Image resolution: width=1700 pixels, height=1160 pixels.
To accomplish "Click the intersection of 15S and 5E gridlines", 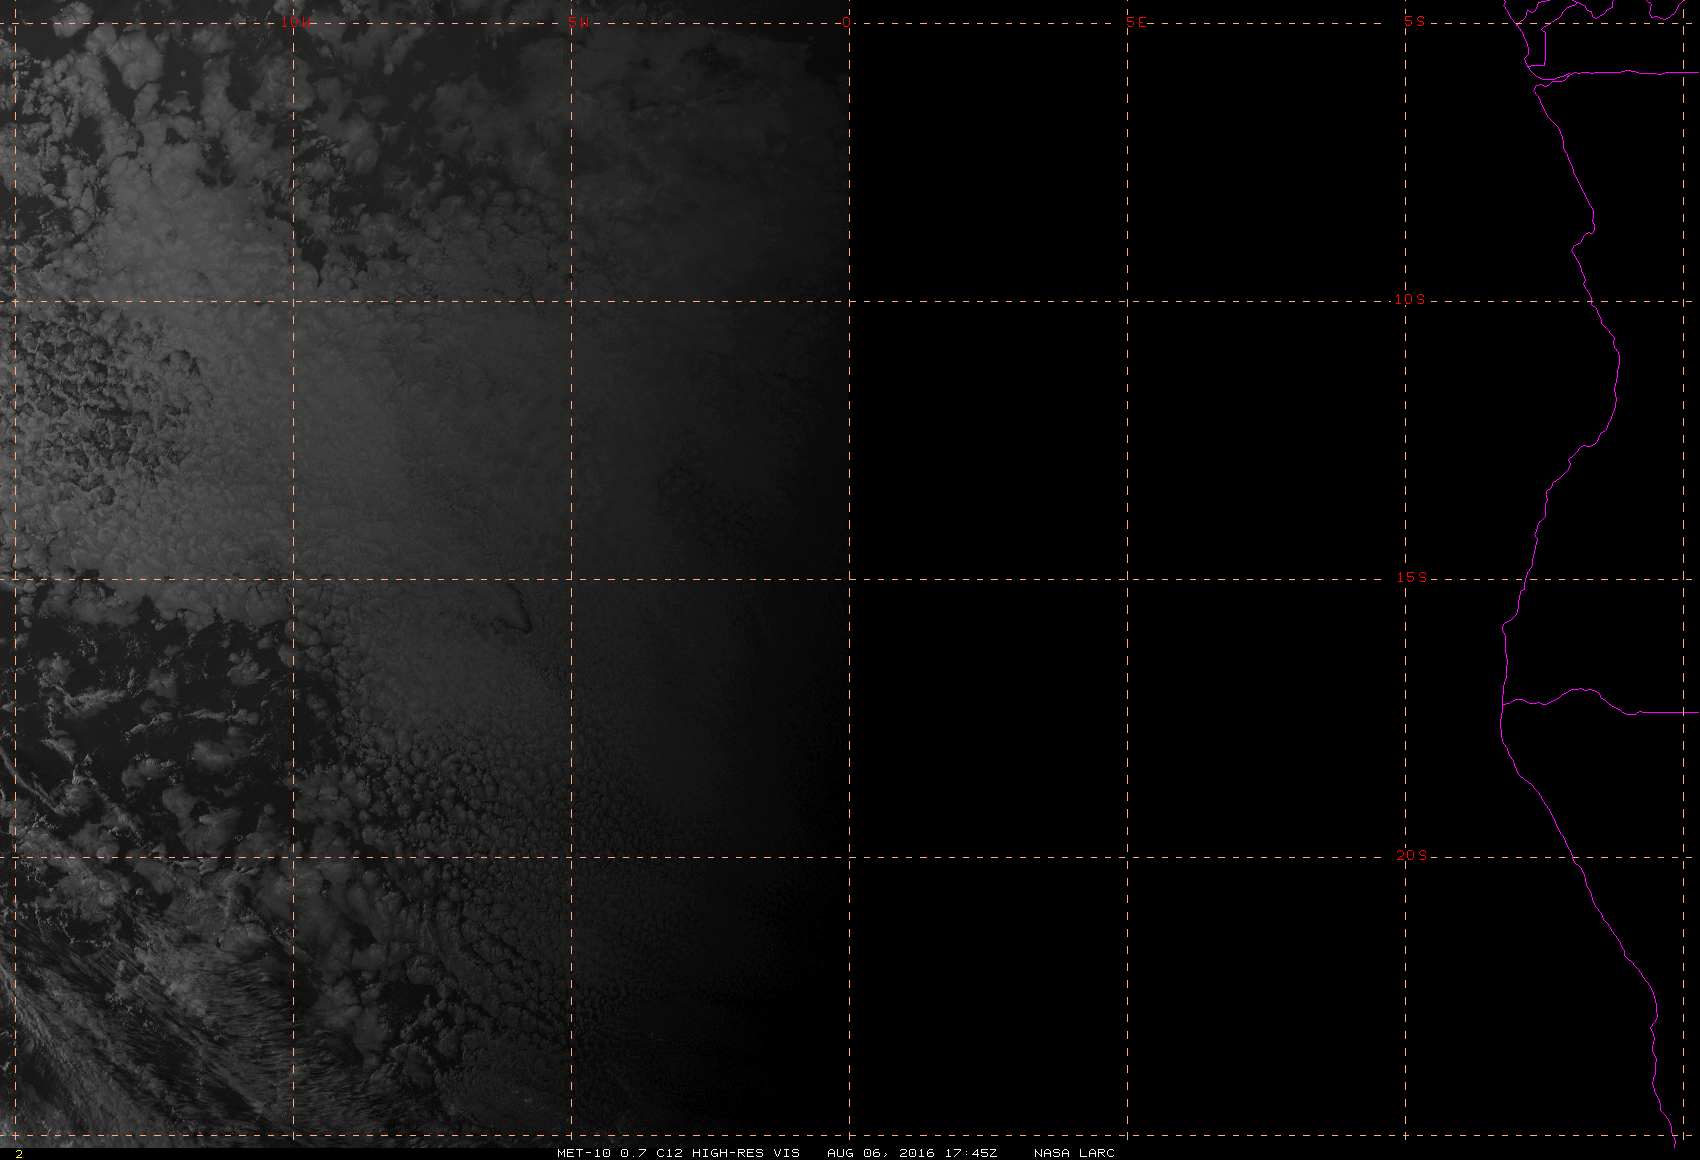I will 1128,578.
